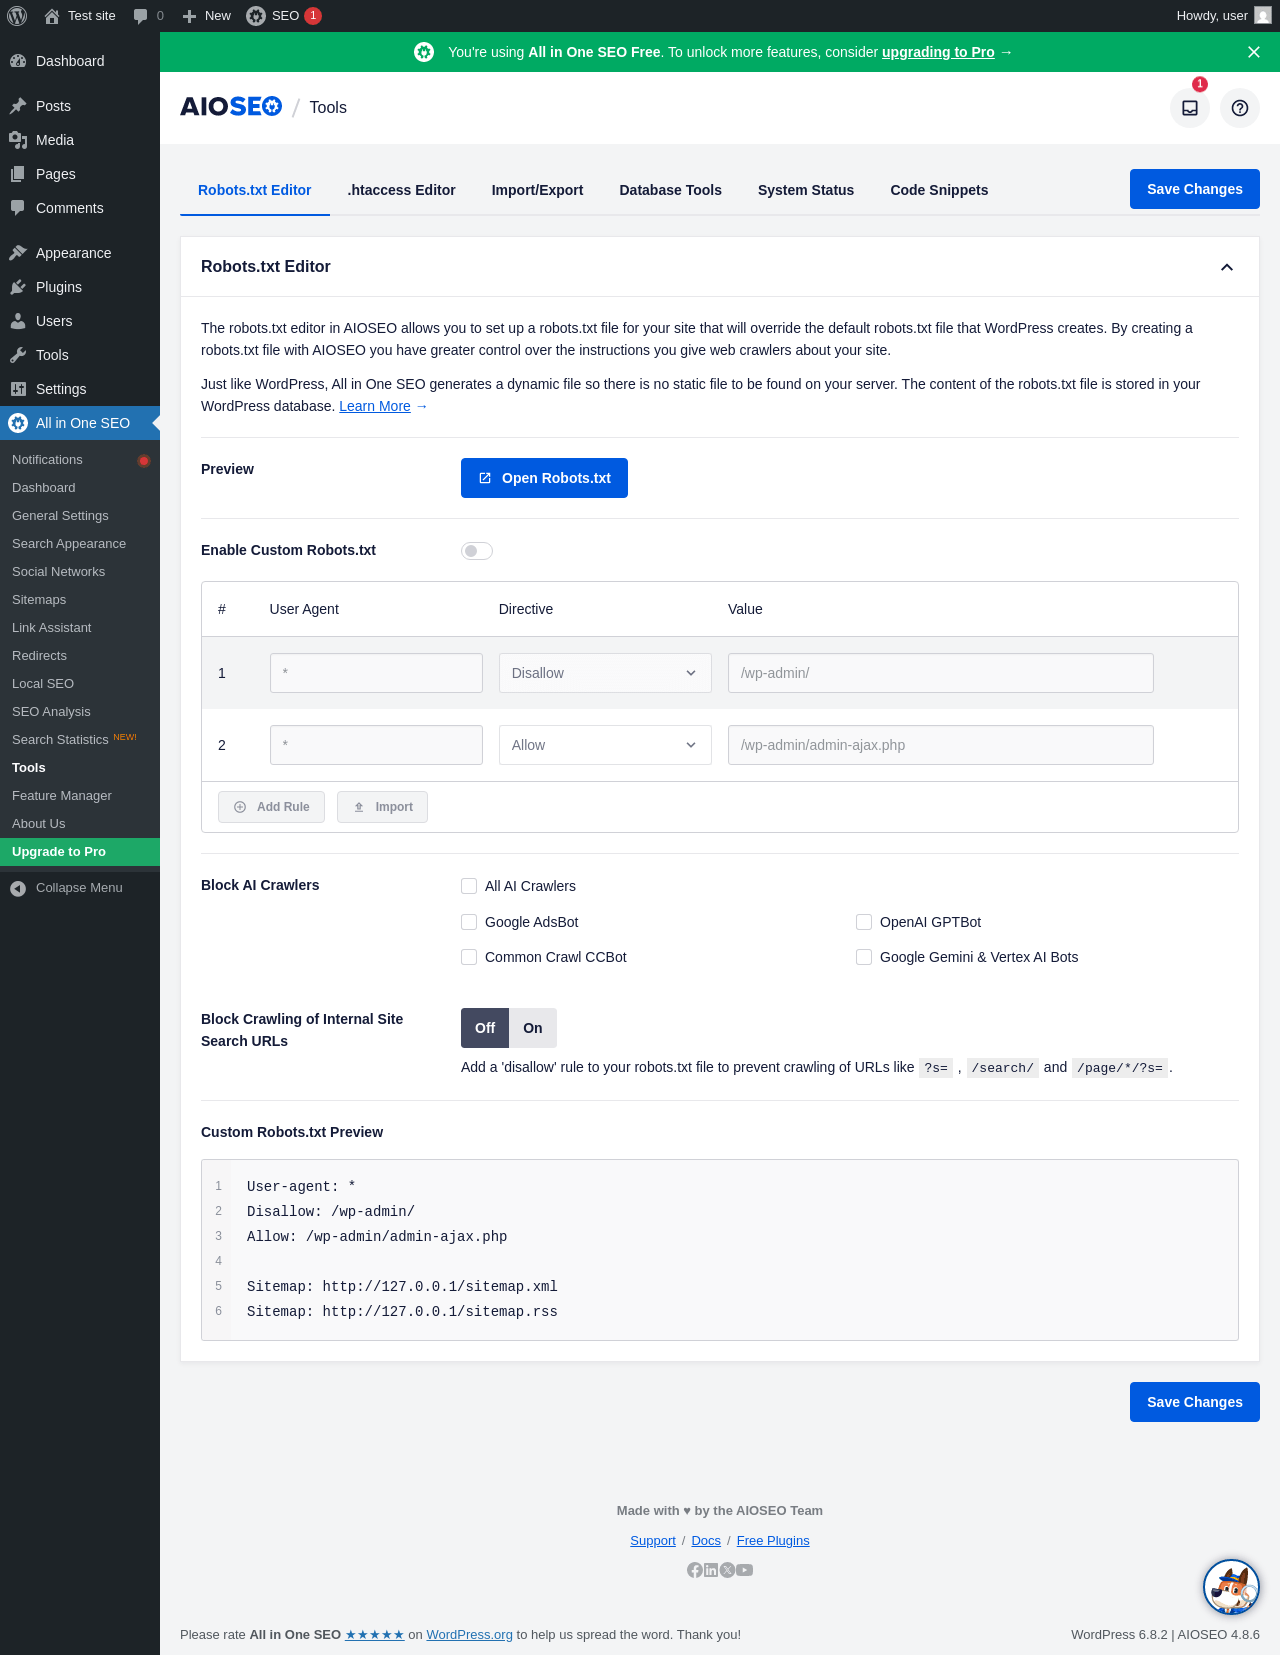
Task: Click the Settings sliders icon
Action: click(x=18, y=389)
